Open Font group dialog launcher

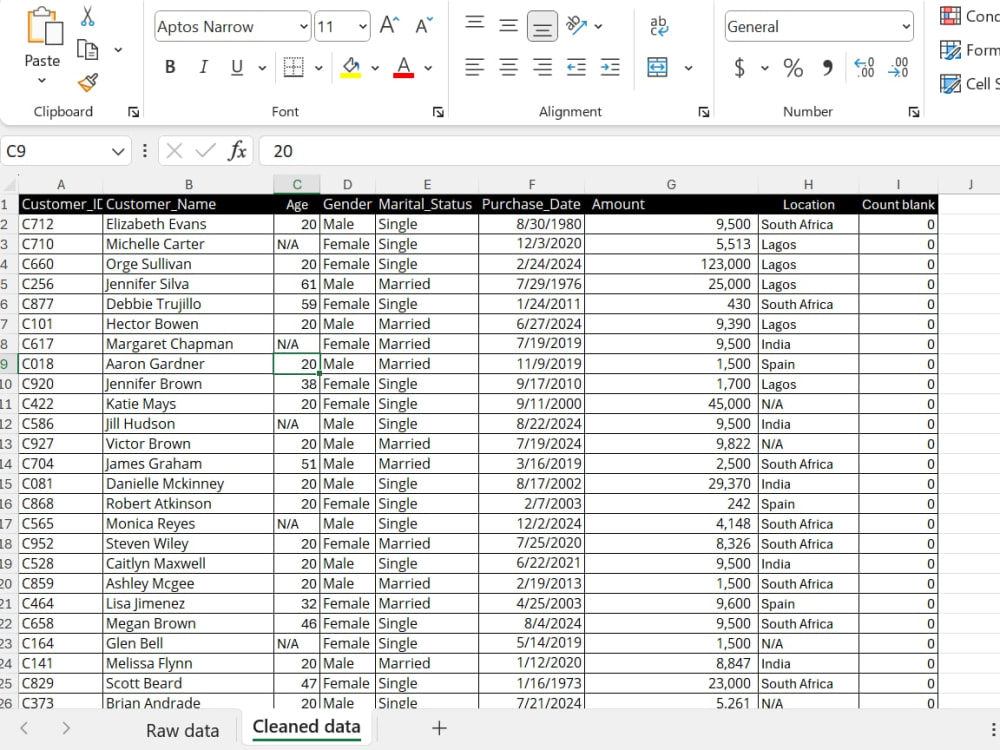[438, 112]
